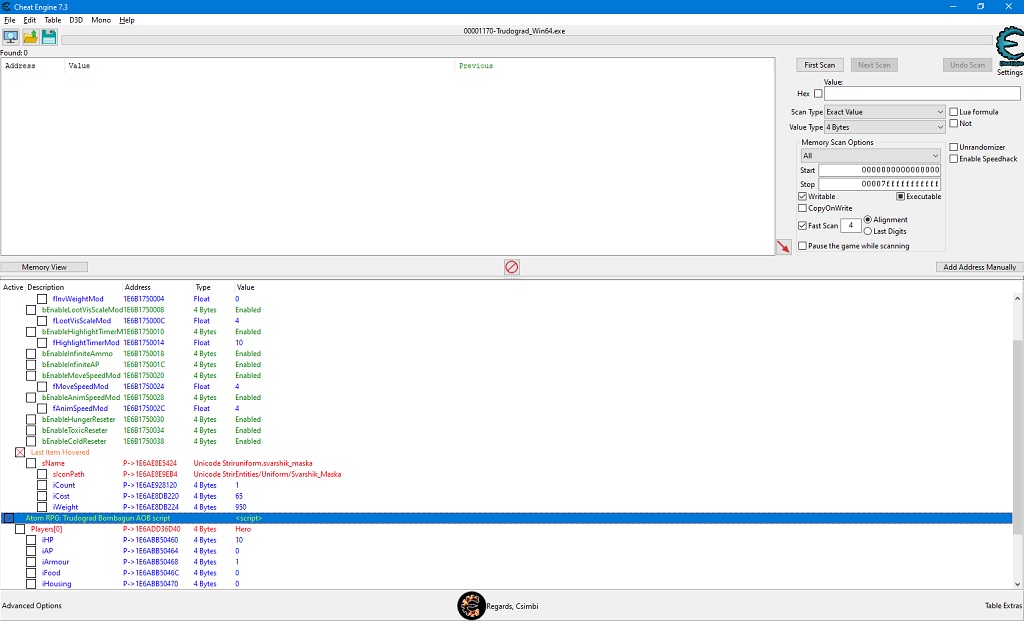The width and height of the screenshot is (1024, 621).
Task: Click the red arrow add-to-address-list icon
Action: click(x=783, y=246)
